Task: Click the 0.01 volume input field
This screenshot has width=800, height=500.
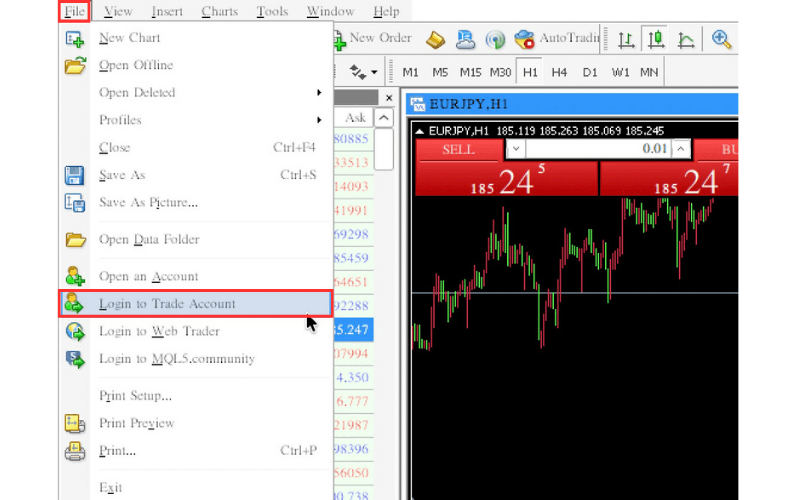Action: (598, 149)
